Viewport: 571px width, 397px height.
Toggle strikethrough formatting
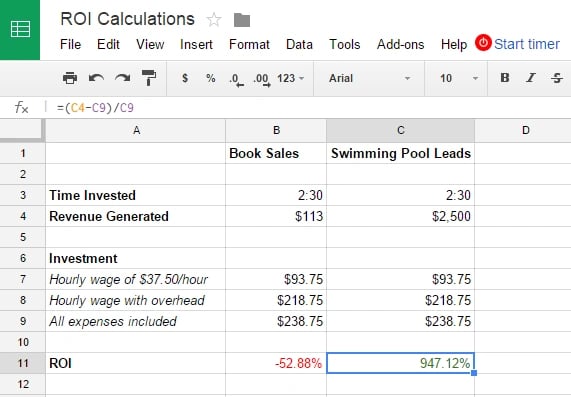coord(557,78)
